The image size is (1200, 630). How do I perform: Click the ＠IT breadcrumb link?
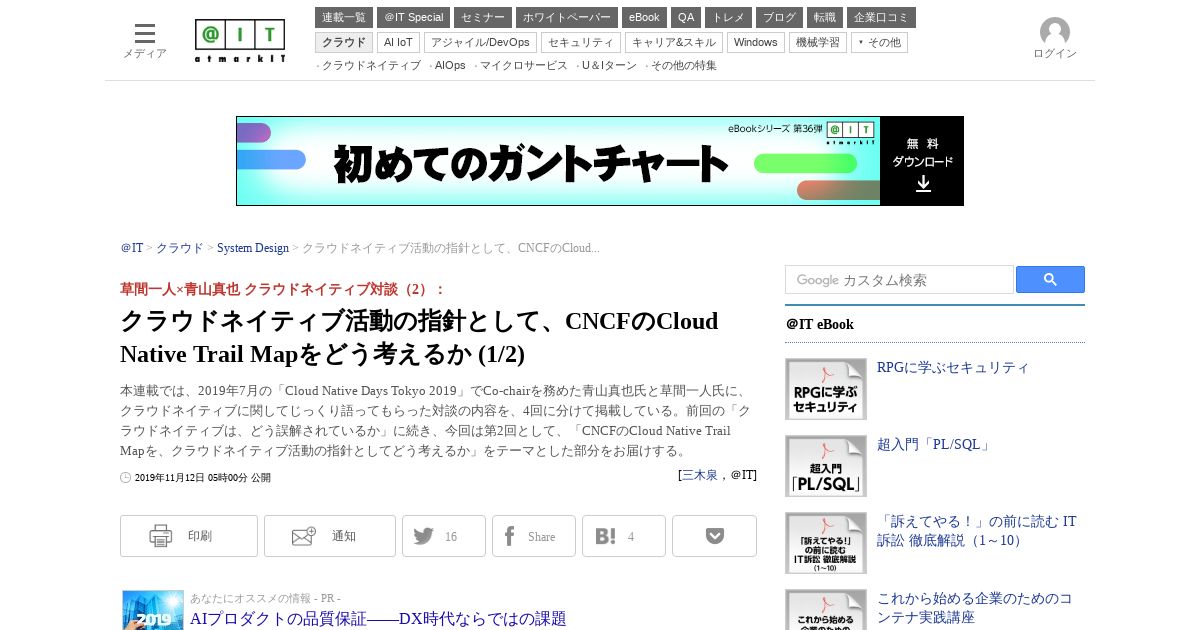pos(132,248)
